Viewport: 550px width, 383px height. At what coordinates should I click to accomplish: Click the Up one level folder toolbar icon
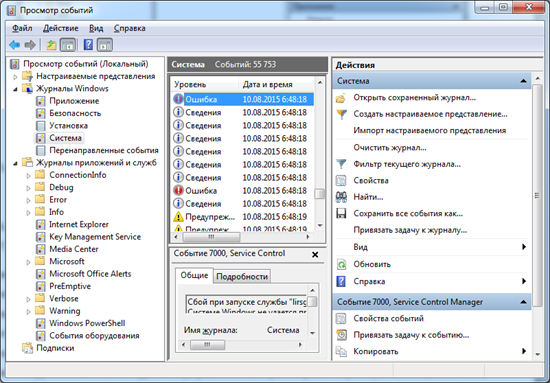51,45
